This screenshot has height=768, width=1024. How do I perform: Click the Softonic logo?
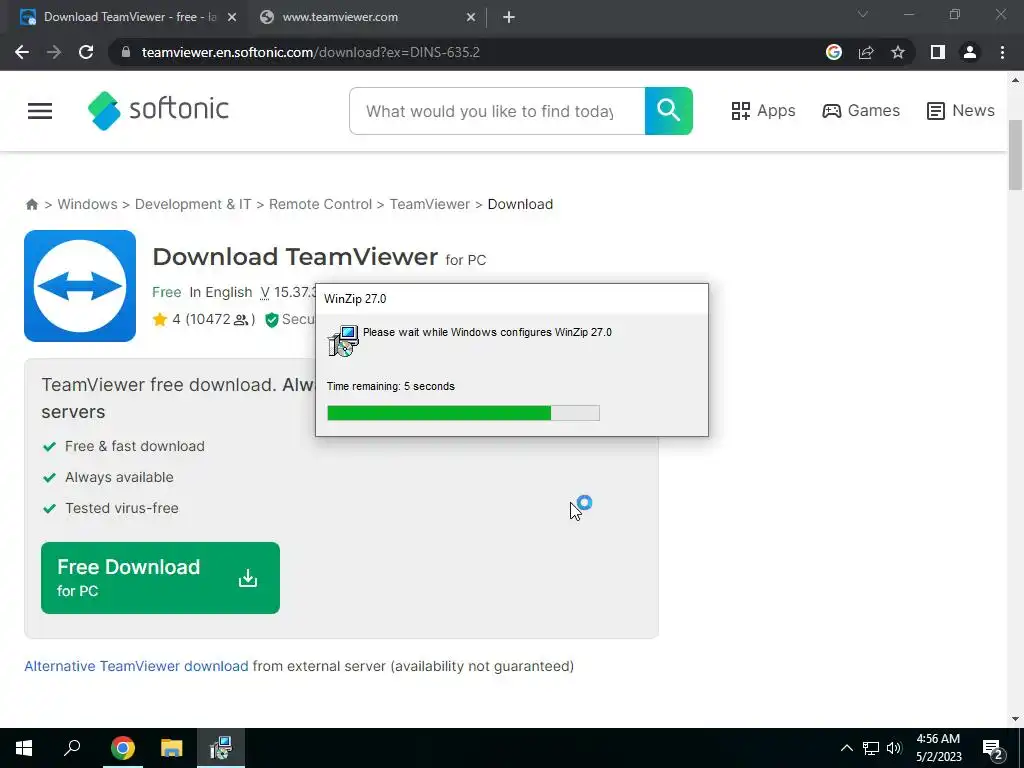pyautogui.click(x=158, y=110)
